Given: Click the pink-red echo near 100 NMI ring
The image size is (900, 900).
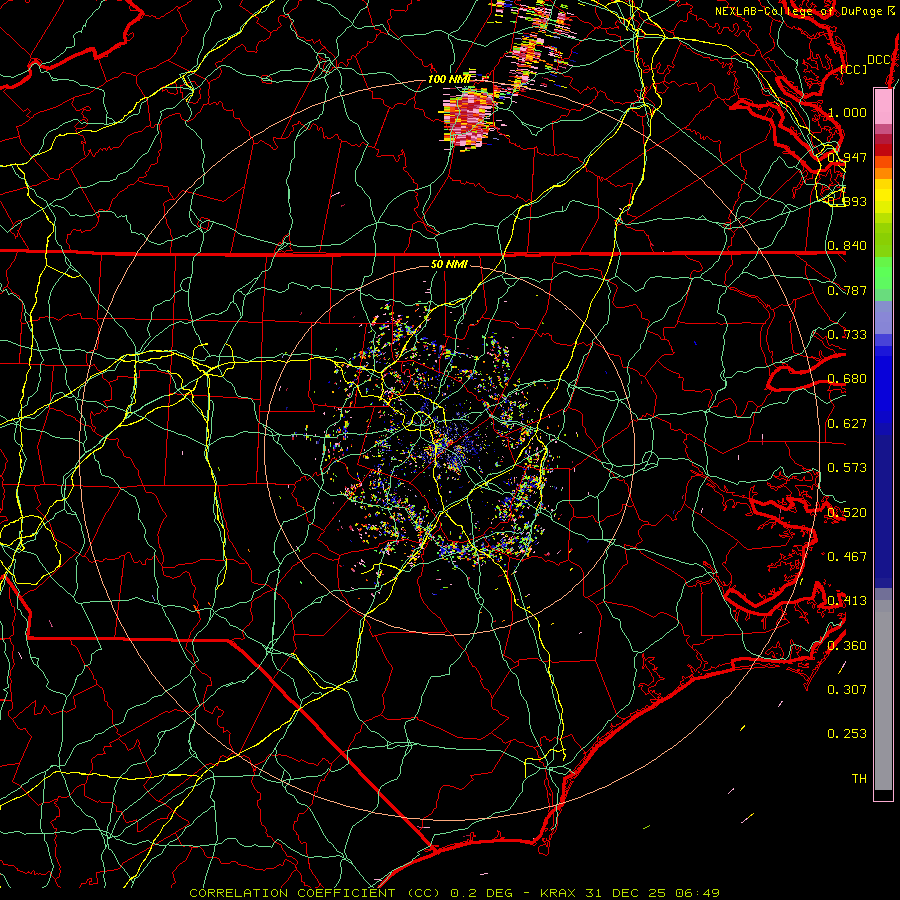Looking at the screenshot, I should coord(470,118).
